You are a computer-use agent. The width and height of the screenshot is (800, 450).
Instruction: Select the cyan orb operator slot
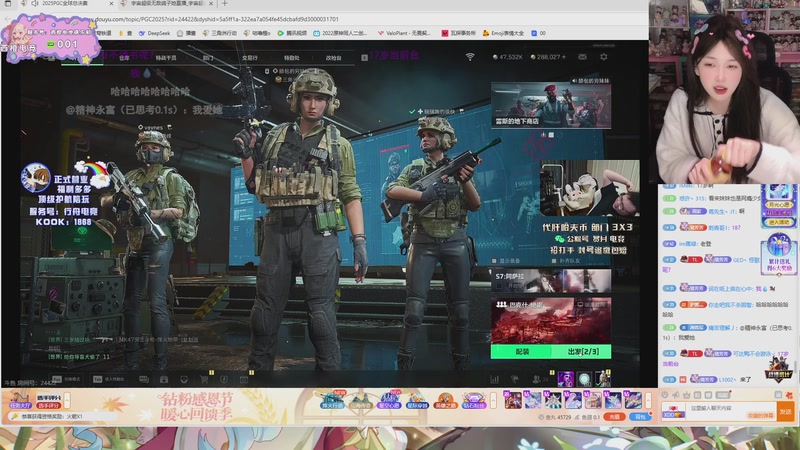point(584,379)
